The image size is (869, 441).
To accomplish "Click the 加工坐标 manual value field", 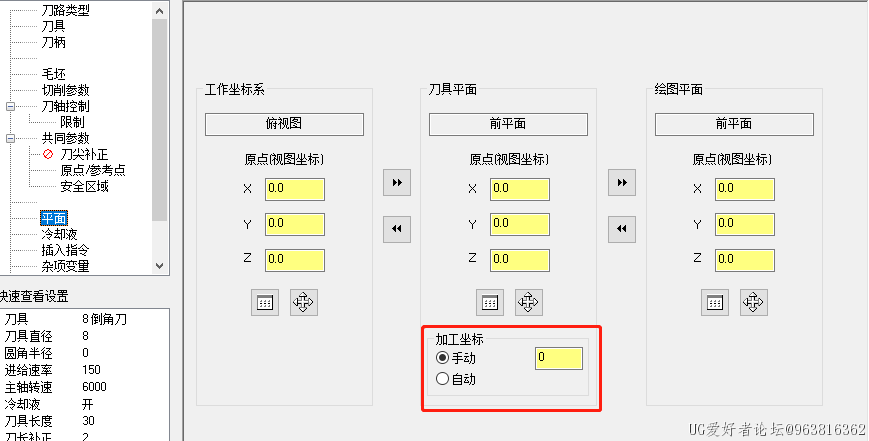I will pos(558,358).
